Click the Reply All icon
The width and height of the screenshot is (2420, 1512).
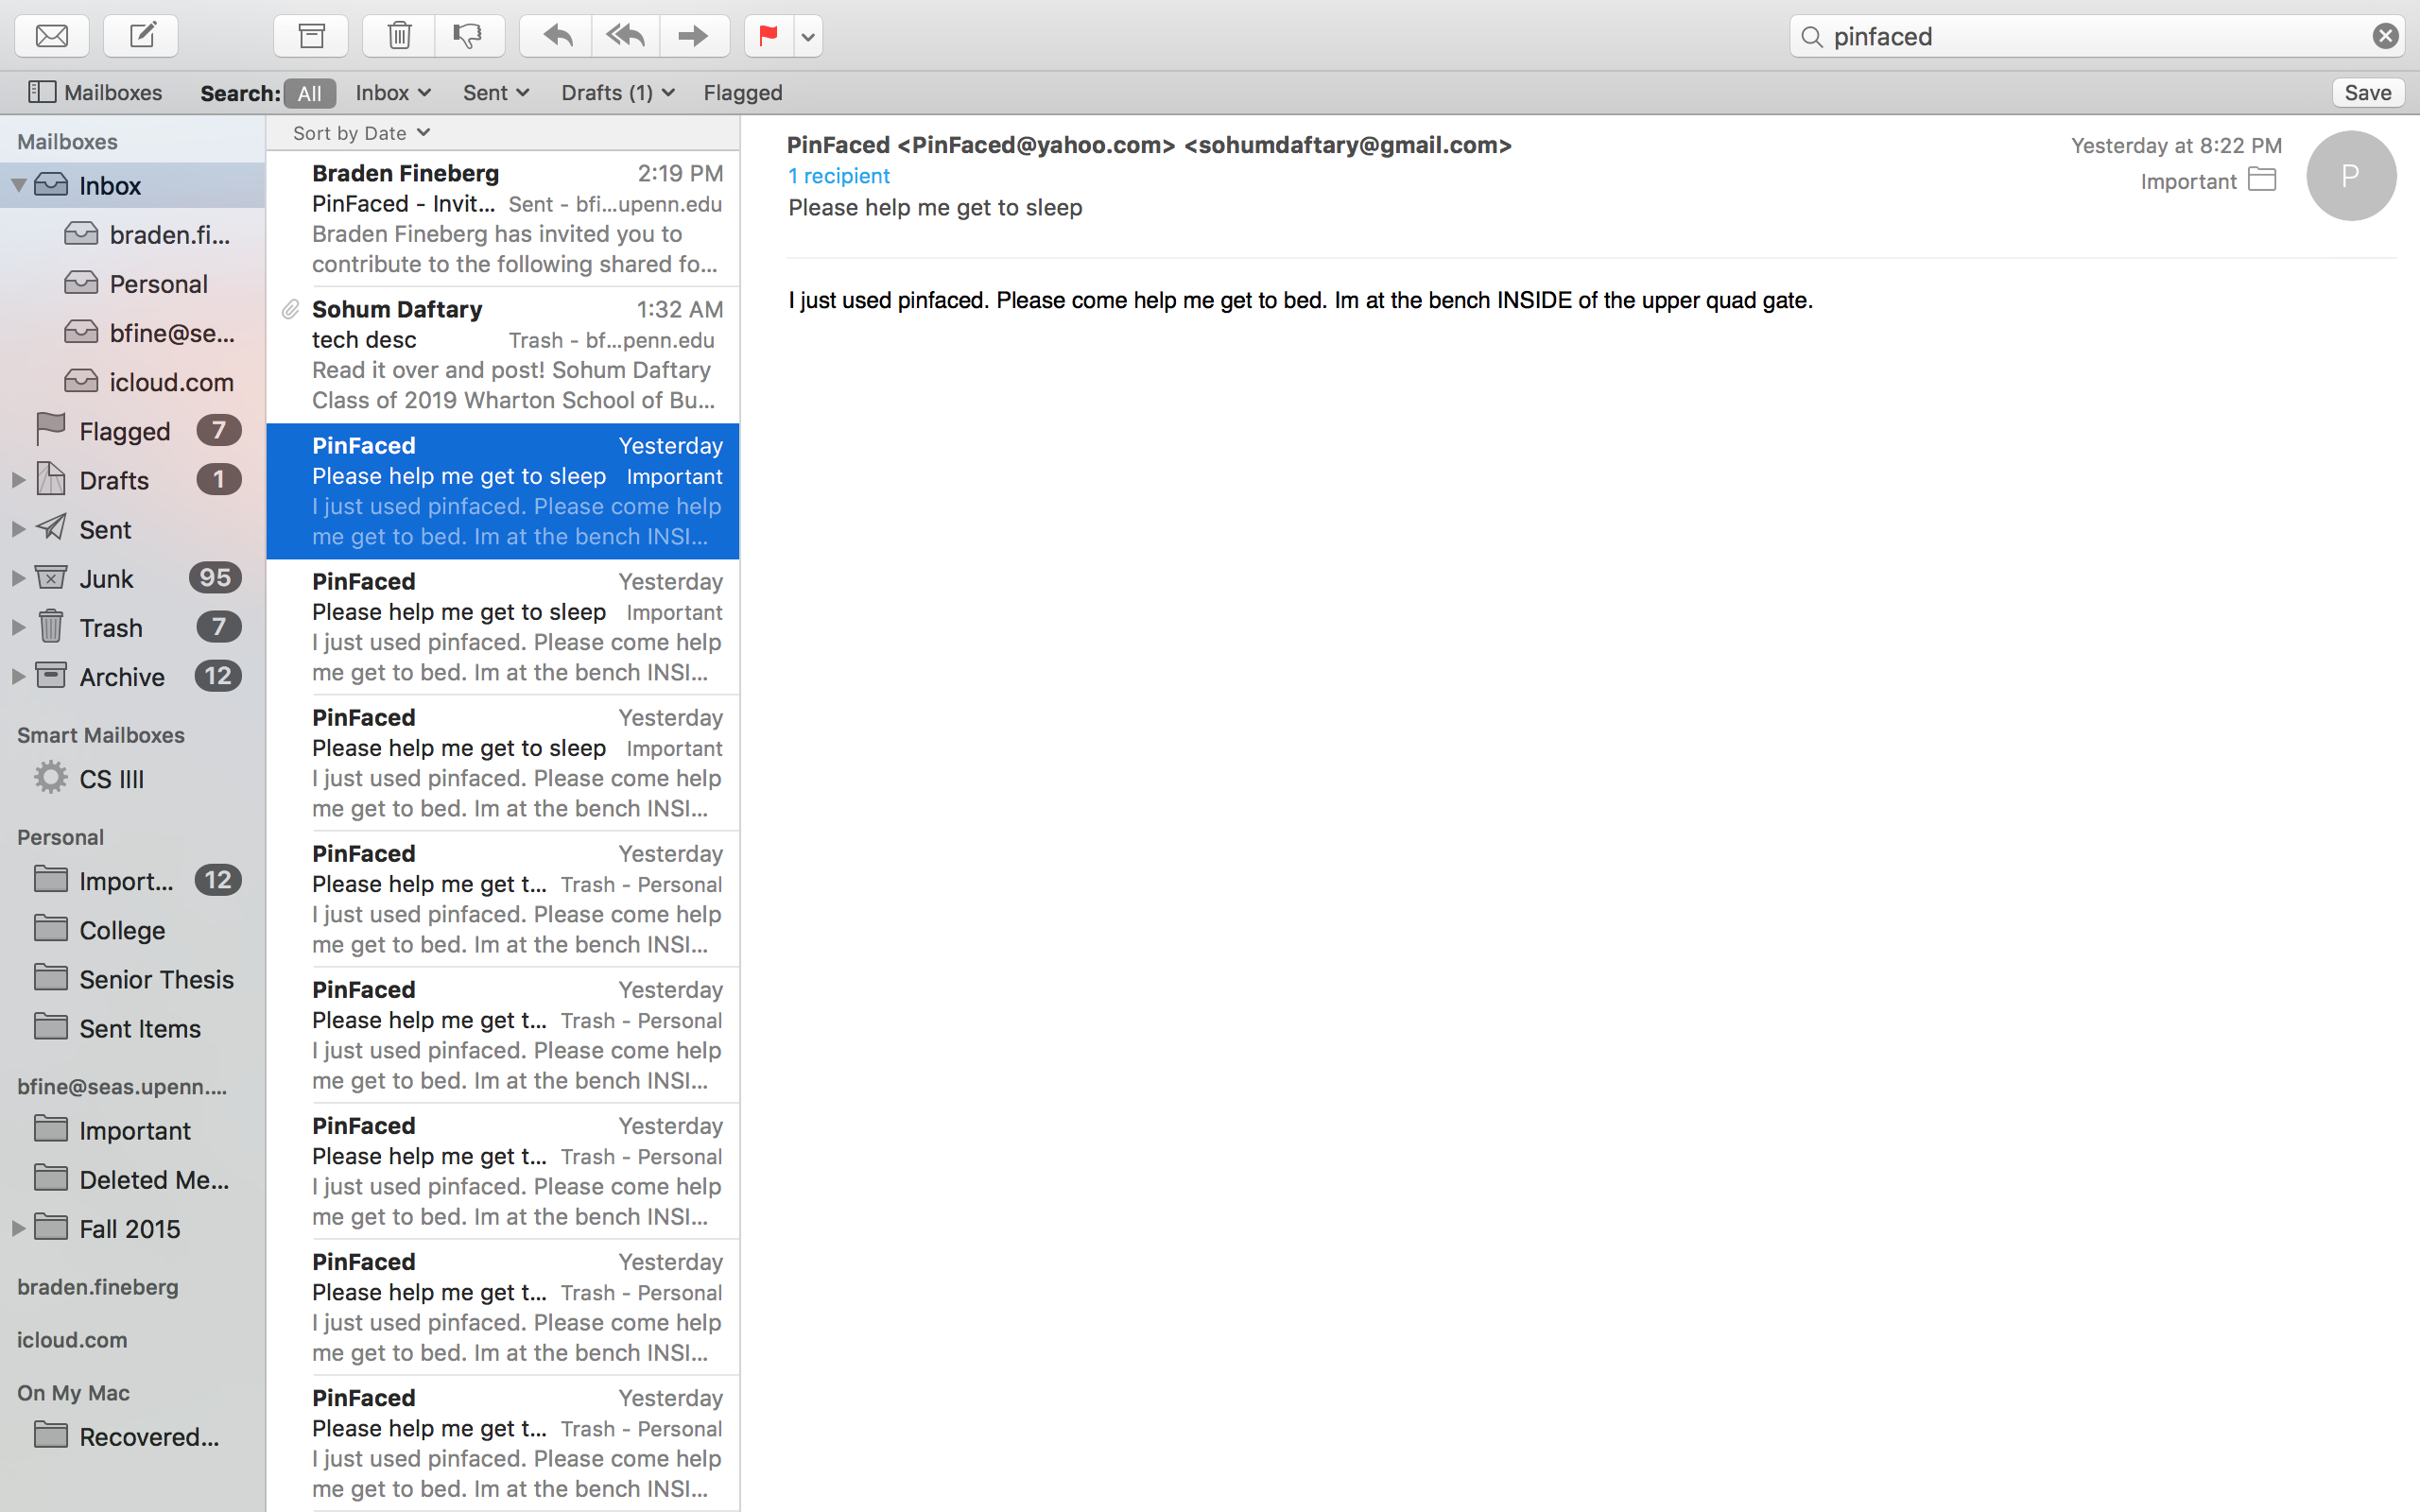625,37
